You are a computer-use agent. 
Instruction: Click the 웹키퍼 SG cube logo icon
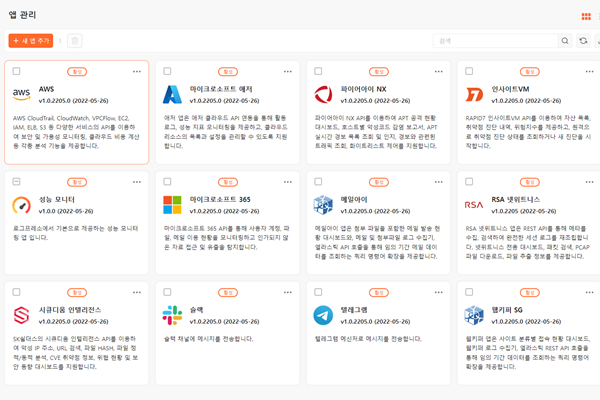(x=474, y=315)
